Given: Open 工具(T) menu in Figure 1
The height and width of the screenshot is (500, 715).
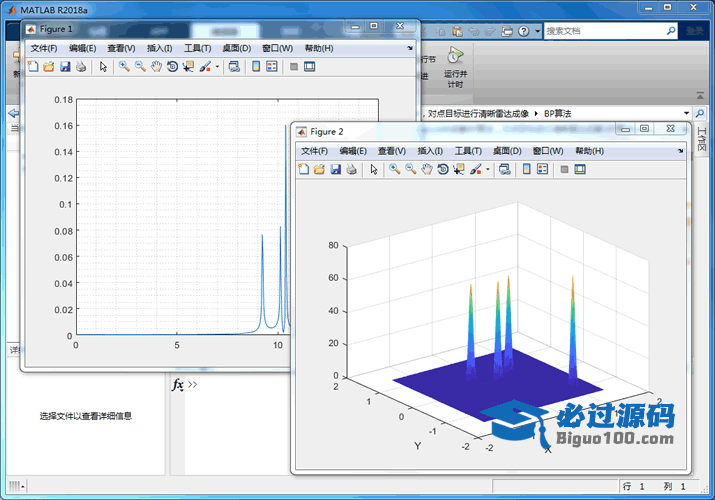Looking at the screenshot, I should pos(197,48).
